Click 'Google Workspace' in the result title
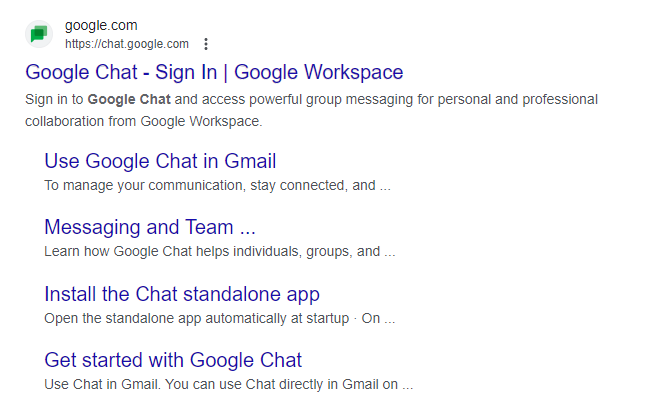Image resolution: width=656 pixels, height=402 pixels. (x=318, y=72)
